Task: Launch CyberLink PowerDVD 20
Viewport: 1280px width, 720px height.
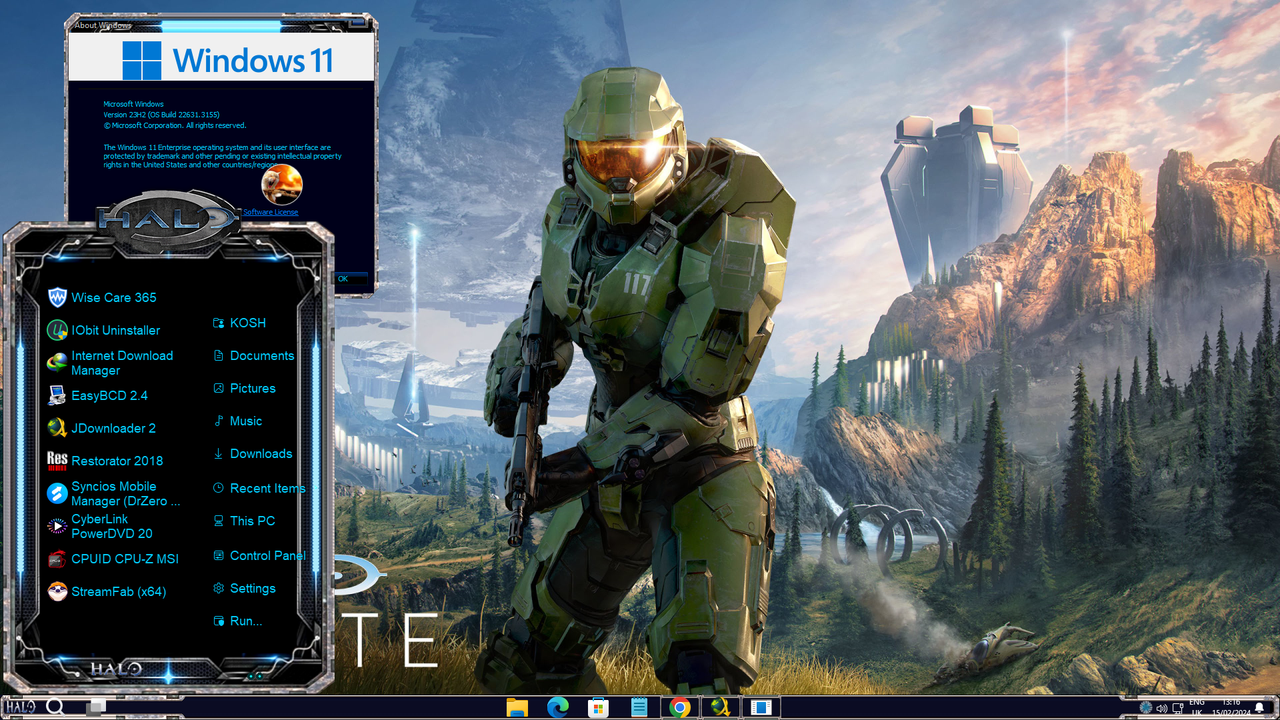Action: [x=100, y=526]
